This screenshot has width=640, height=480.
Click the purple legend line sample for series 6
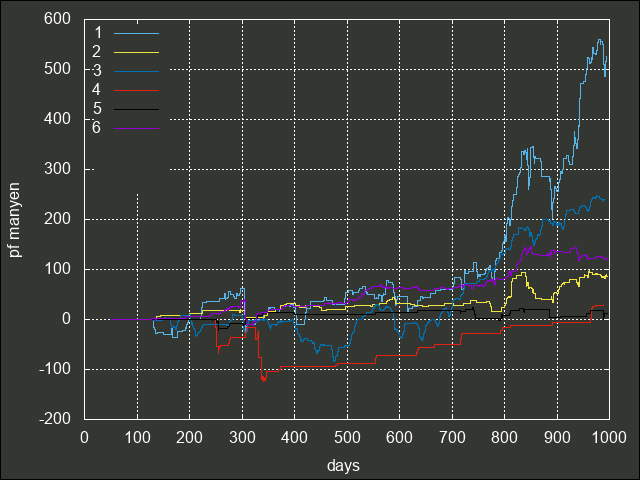(x=136, y=129)
